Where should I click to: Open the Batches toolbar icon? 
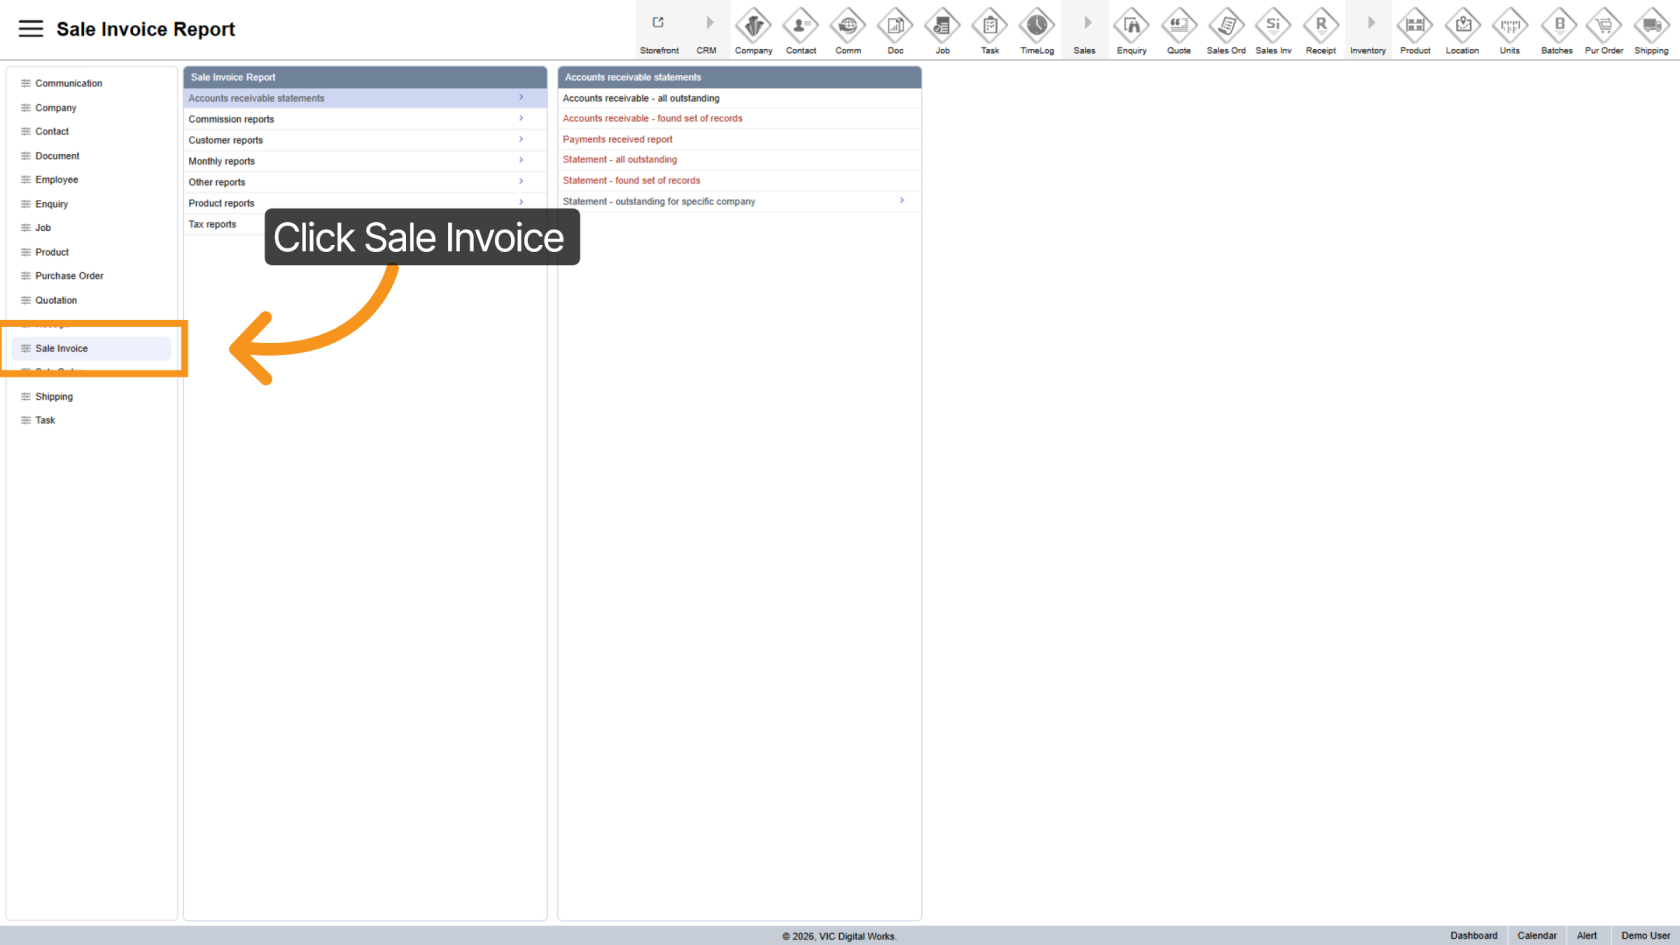1557,25
